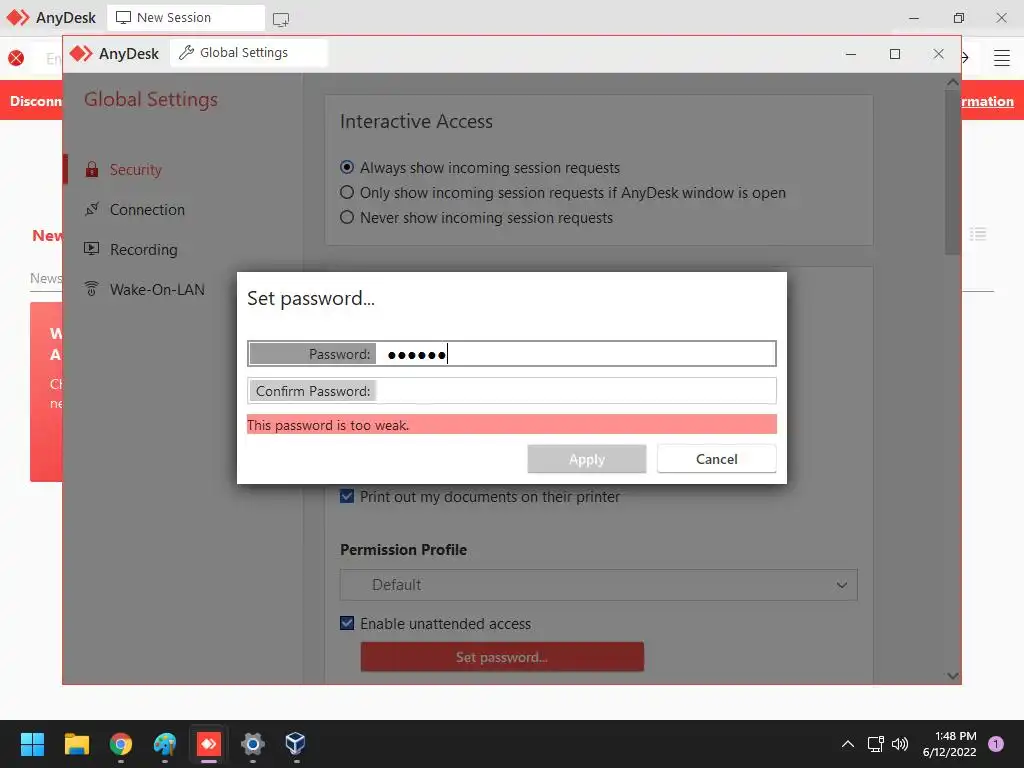Open the Windows Start menu
The height and width of the screenshot is (768, 1024).
click(x=32, y=744)
